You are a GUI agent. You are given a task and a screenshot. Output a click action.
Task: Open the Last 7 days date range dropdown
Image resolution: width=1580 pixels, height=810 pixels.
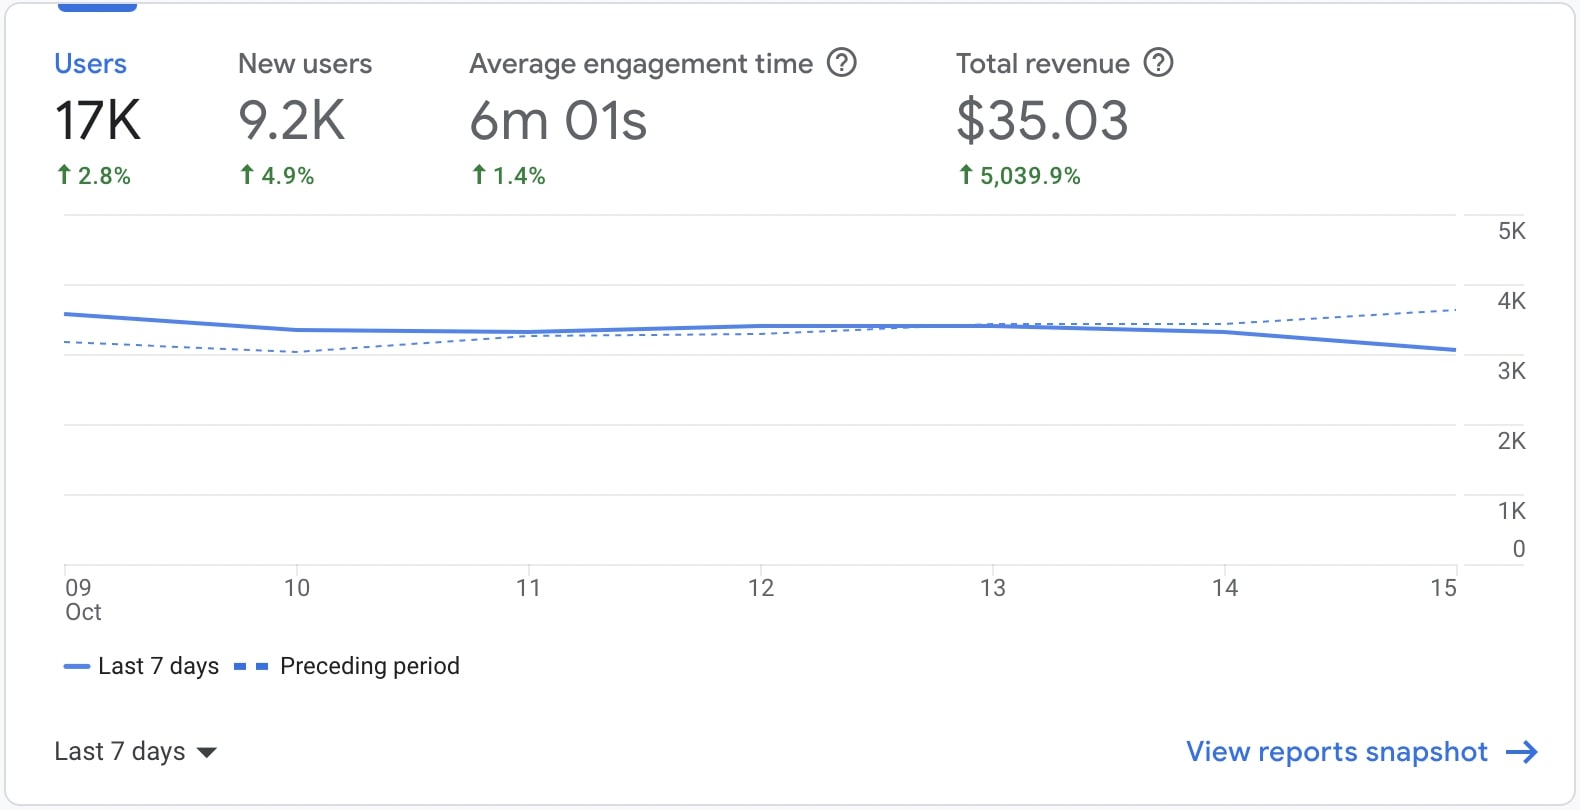[135, 751]
